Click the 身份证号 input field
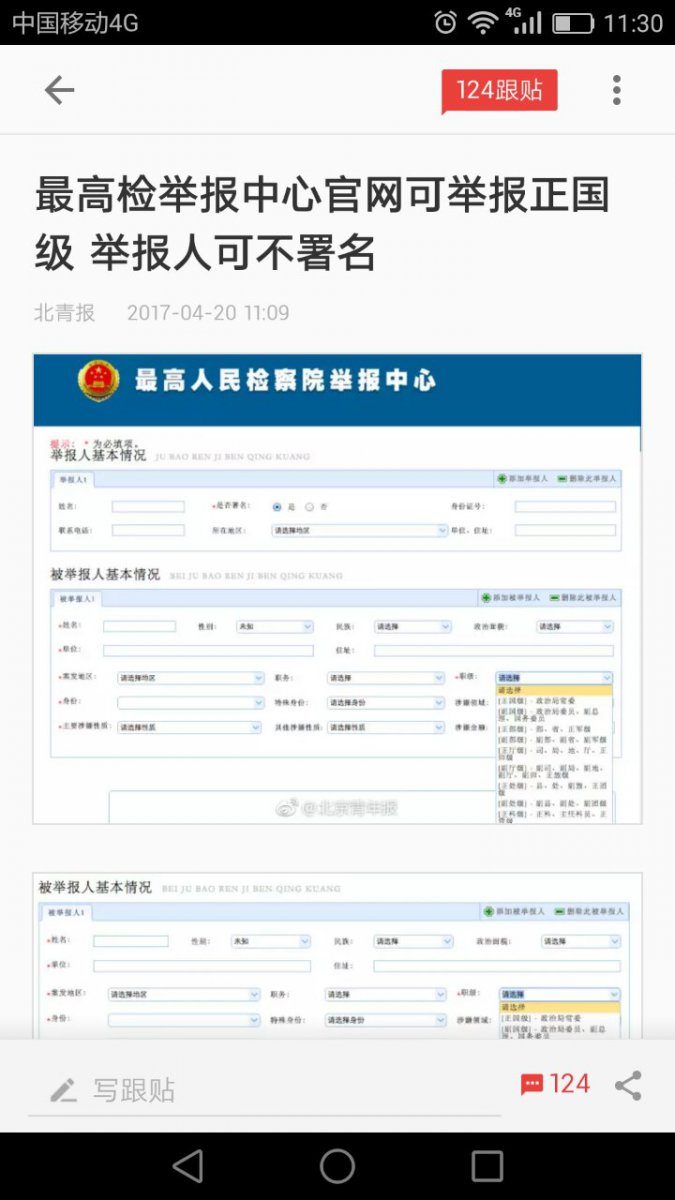Image resolution: width=675 pixels, height=1200 pixels. [x=564, y=507]
